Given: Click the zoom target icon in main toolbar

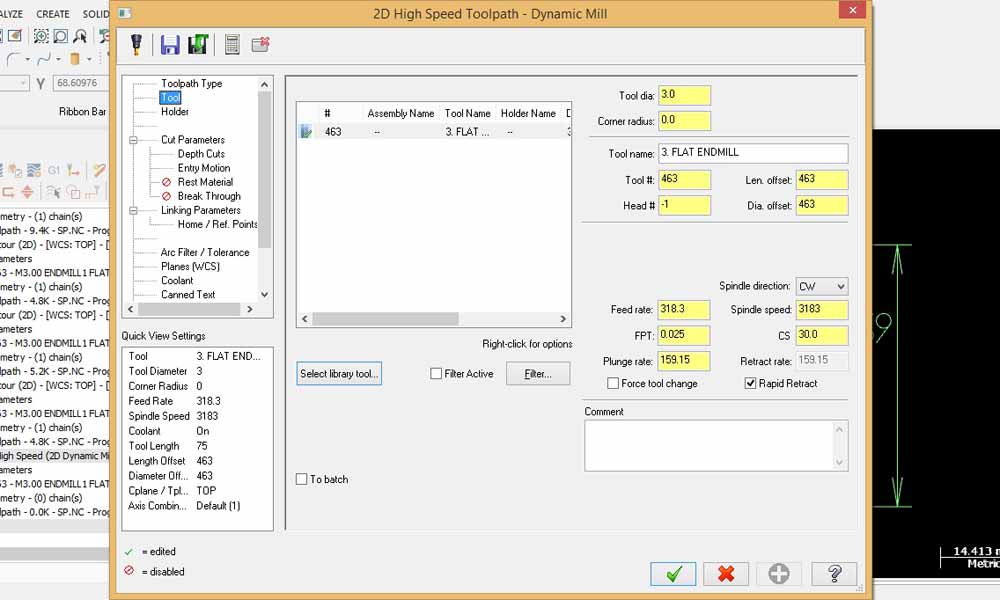Looking at the screenshot, I should 41,36.
